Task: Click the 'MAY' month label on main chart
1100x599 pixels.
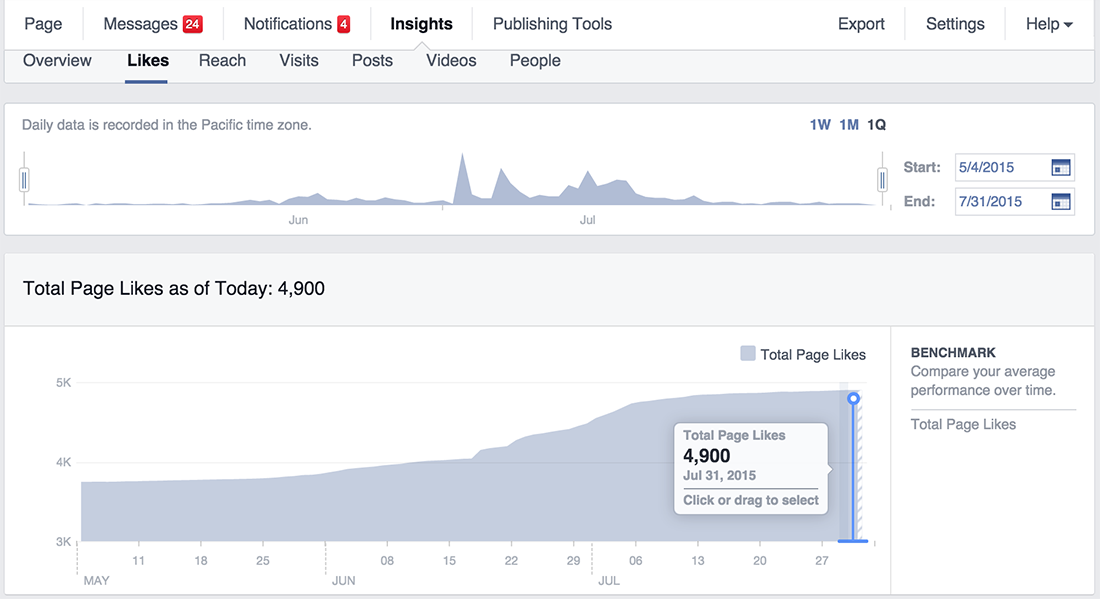Action: [96, 581]
